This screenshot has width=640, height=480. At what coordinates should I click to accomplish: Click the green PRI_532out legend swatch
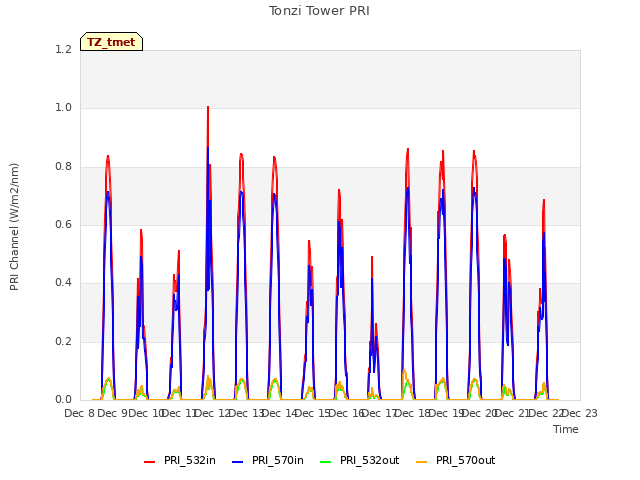(325, 462)
